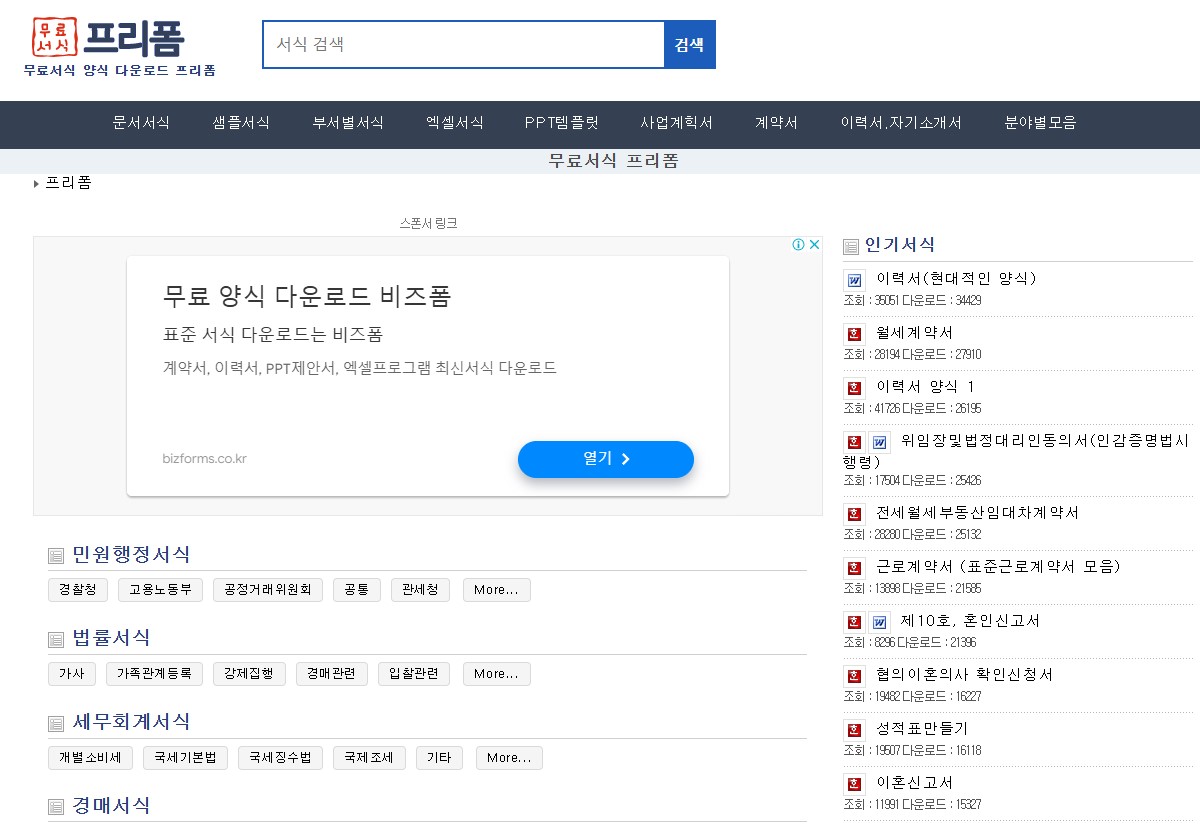
Task: Click the blue 검색 search button
Action: 690,45
